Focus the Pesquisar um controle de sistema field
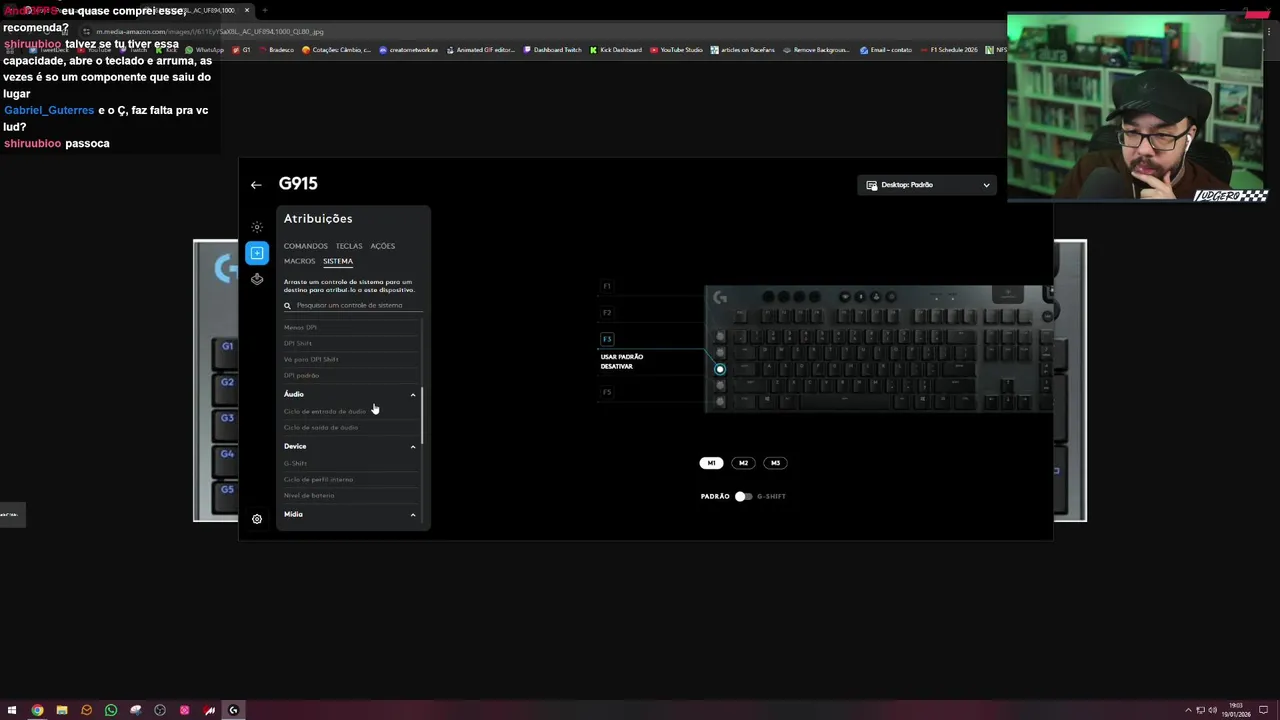Screen dimensions: 1280x720 pyautogui.click(x=352, y=305)
